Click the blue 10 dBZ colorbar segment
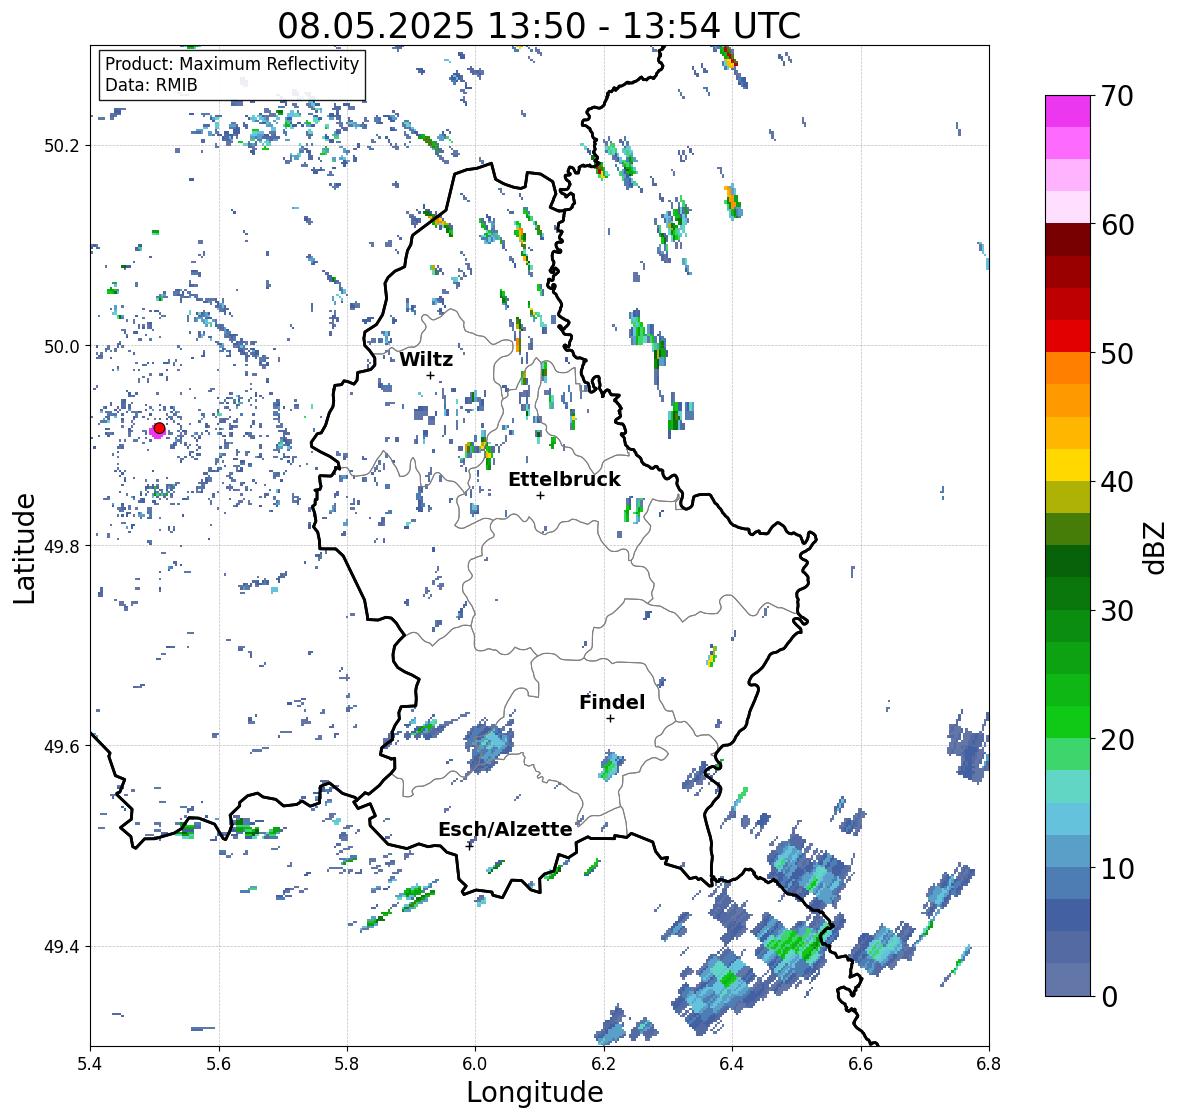 (x=1068, y=850)
